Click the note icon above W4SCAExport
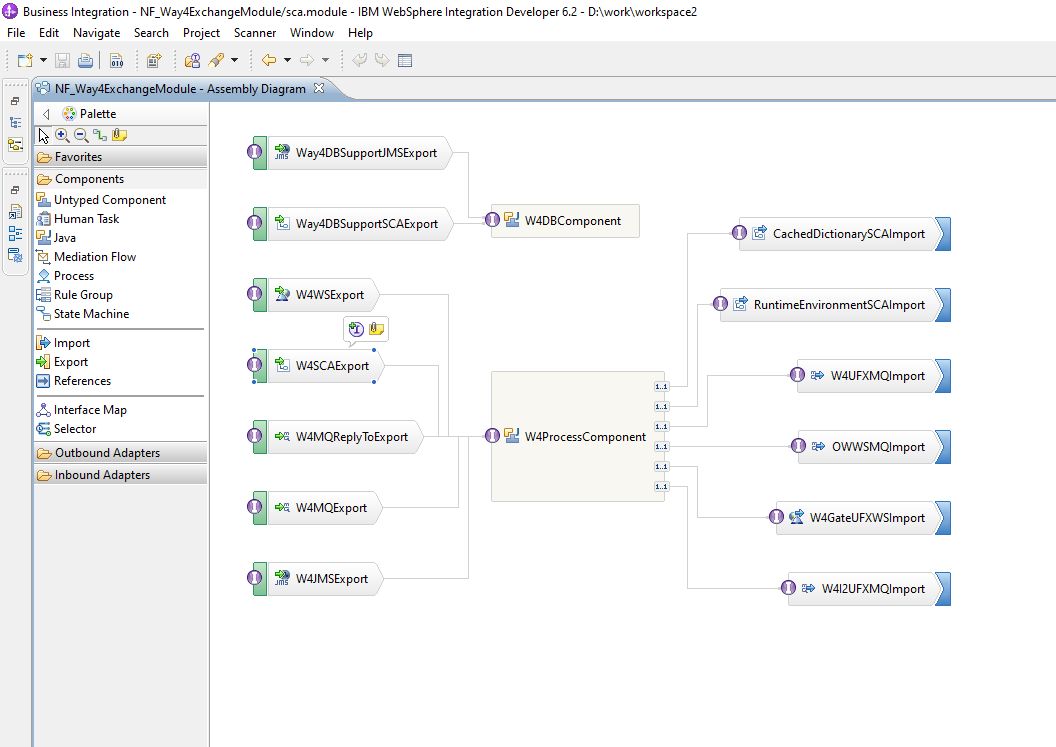Screen dimensions: 1056x747 click(x=376, y=329)
